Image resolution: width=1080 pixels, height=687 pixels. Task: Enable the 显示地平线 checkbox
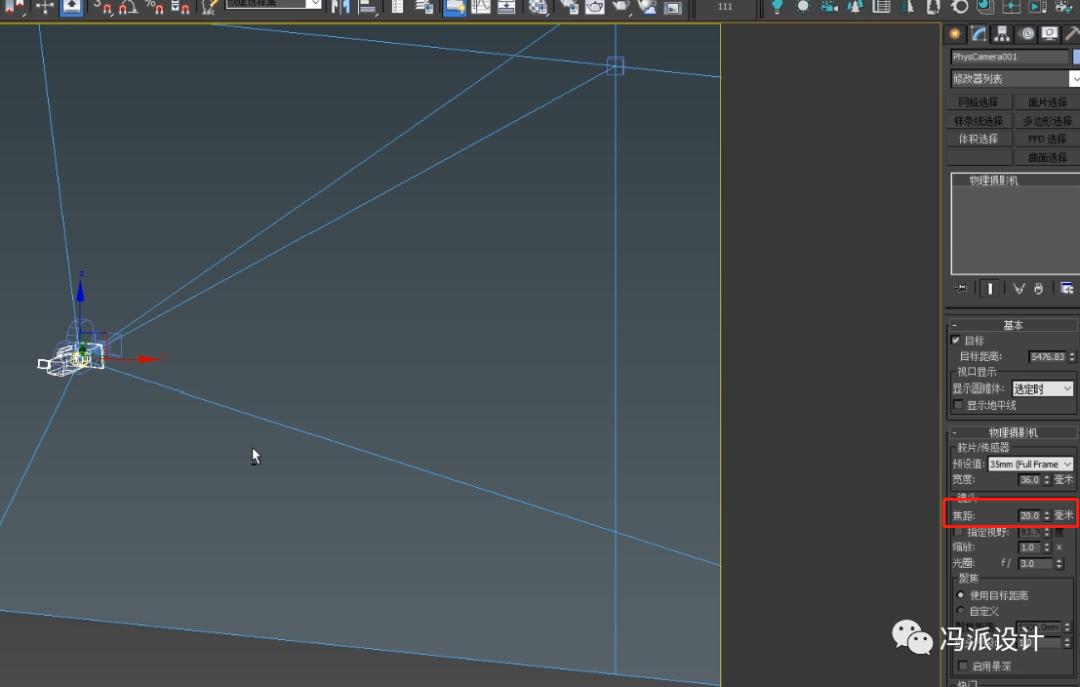[x=958, y=405]
